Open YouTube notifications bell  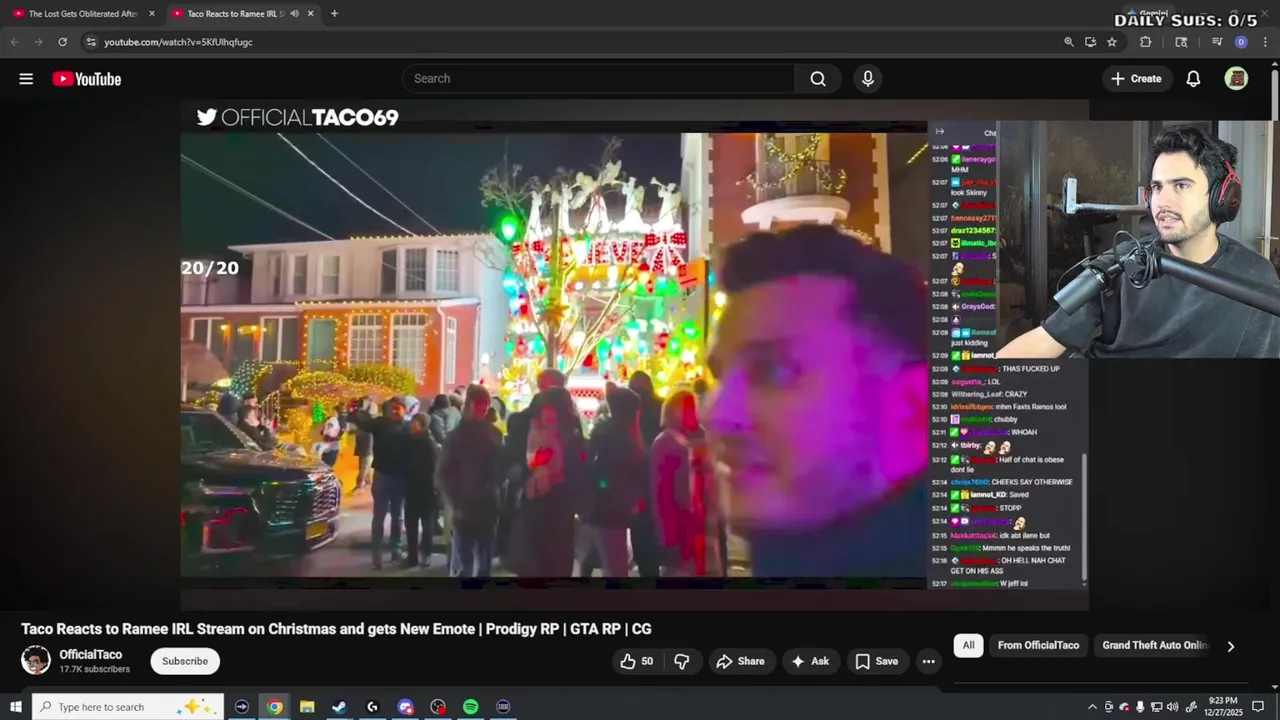point(1193,79)
